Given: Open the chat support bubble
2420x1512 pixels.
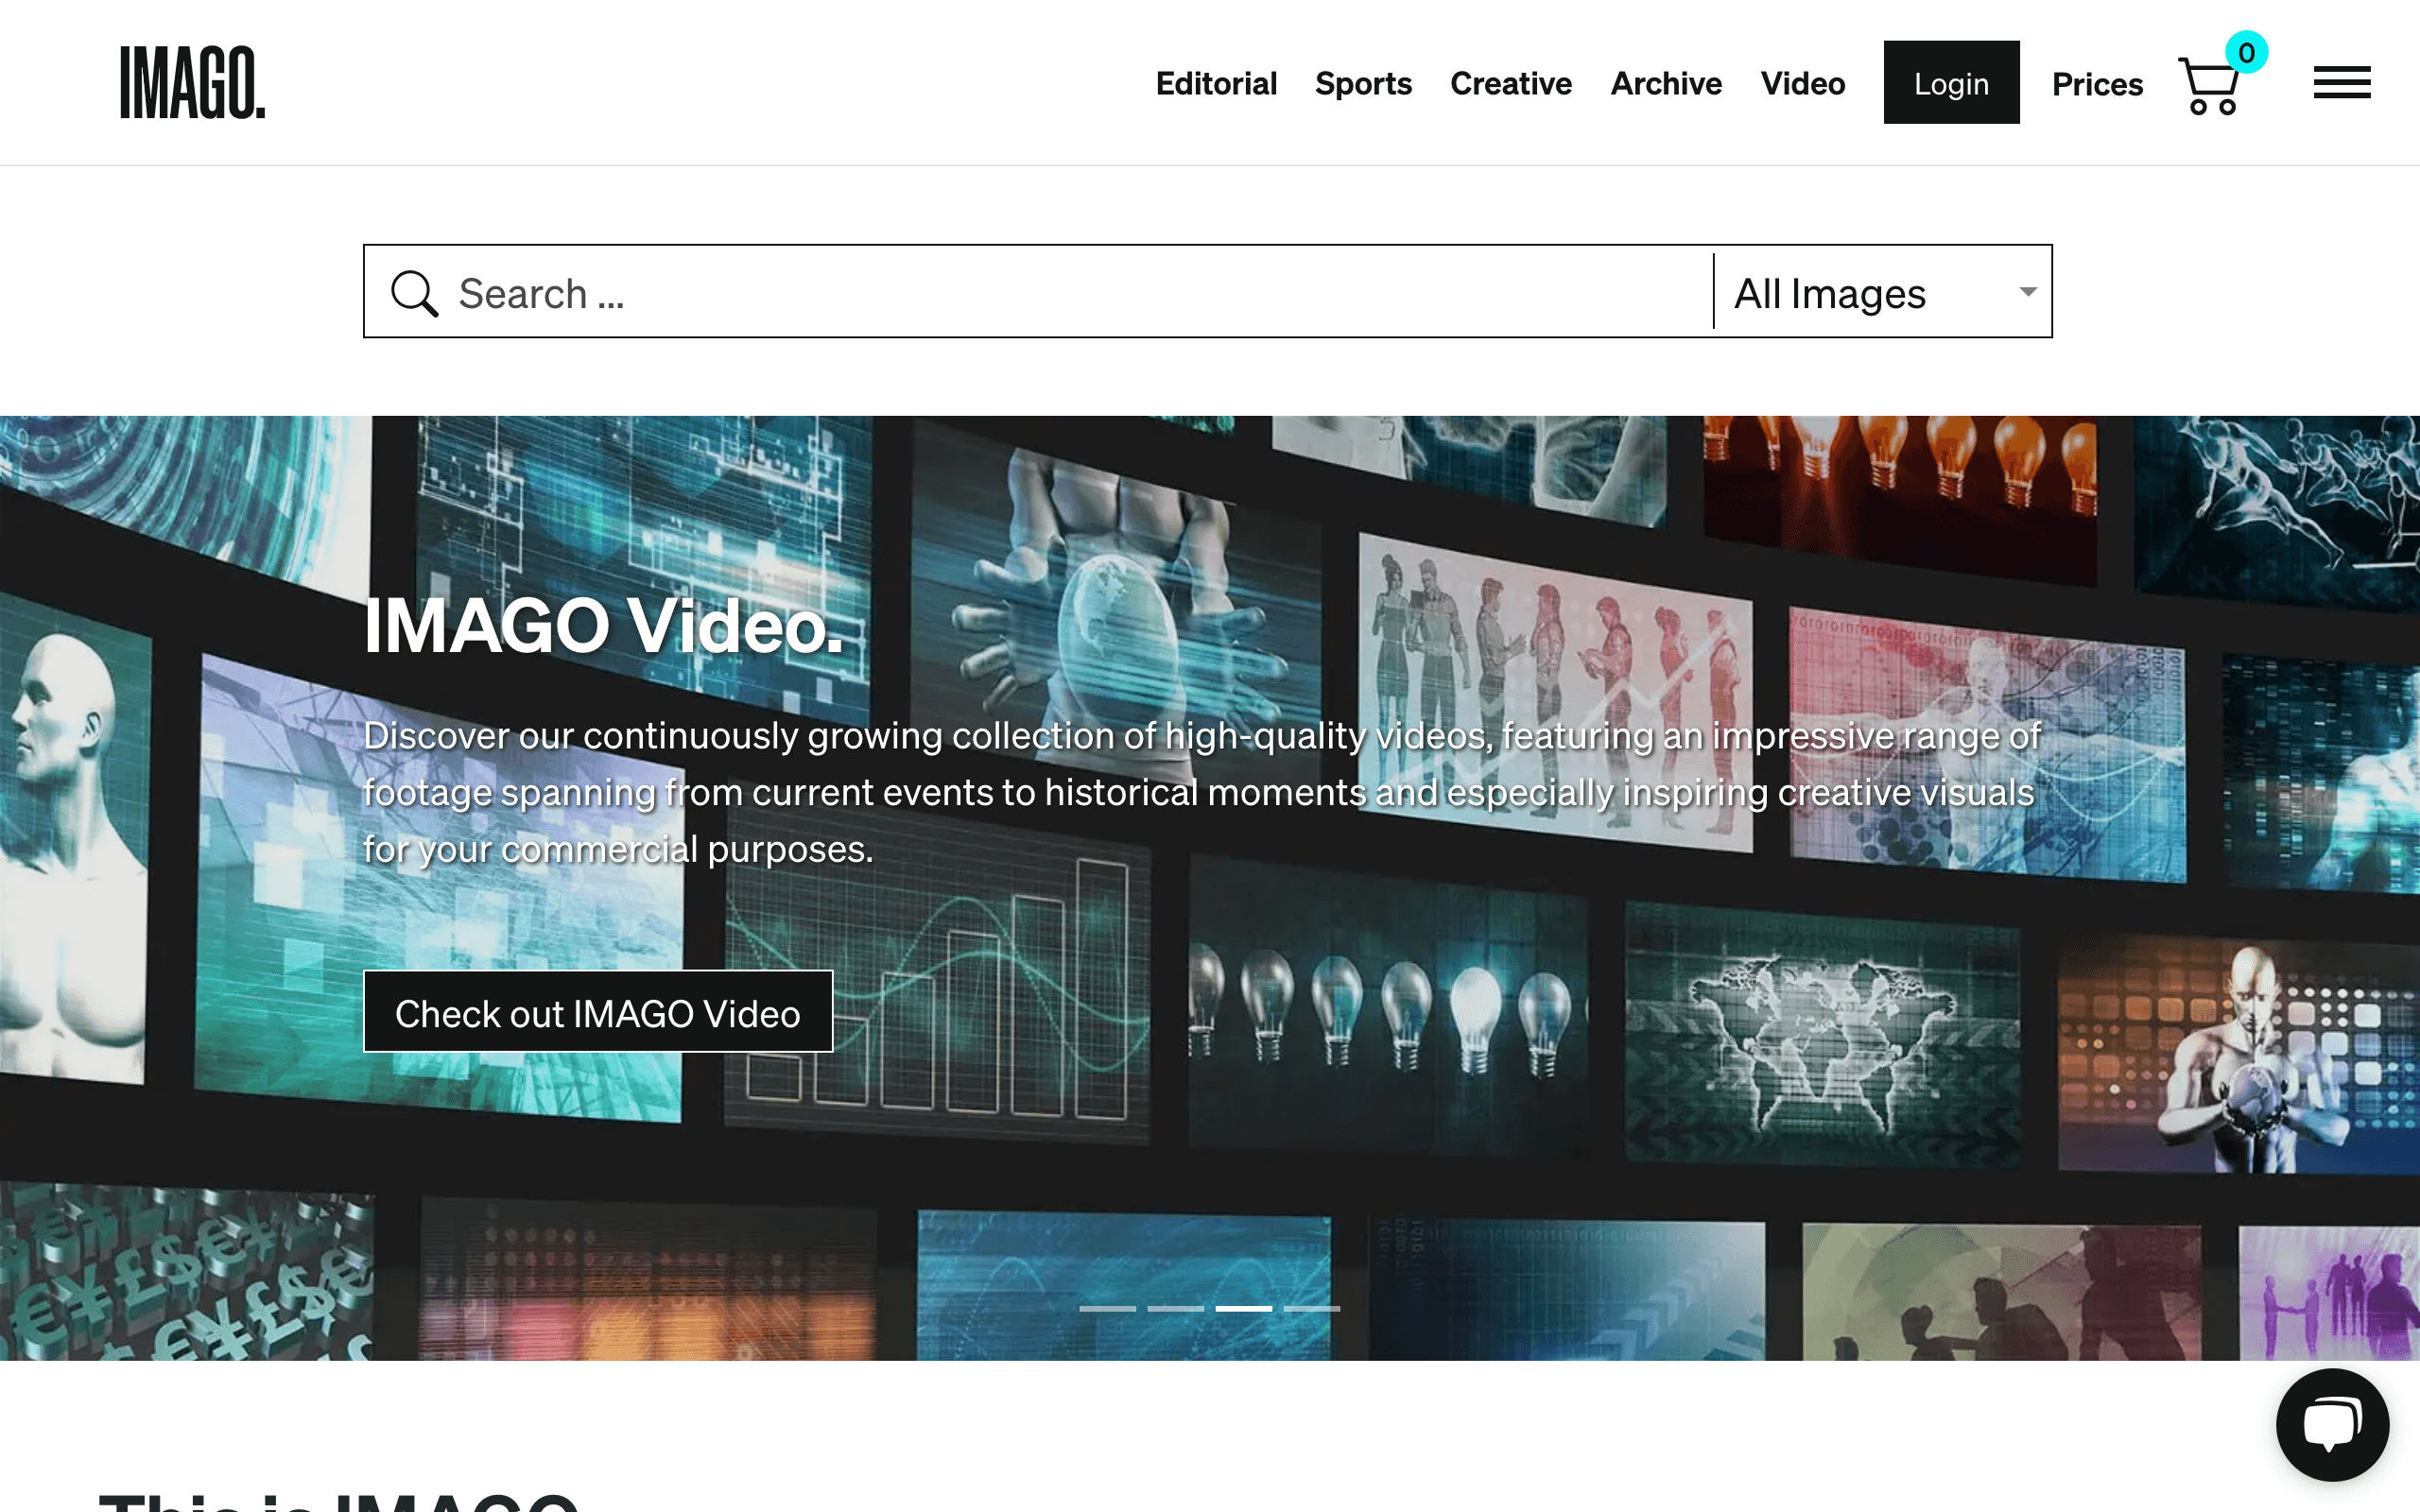Looking at the screenshot, I should [2331, 1424].
